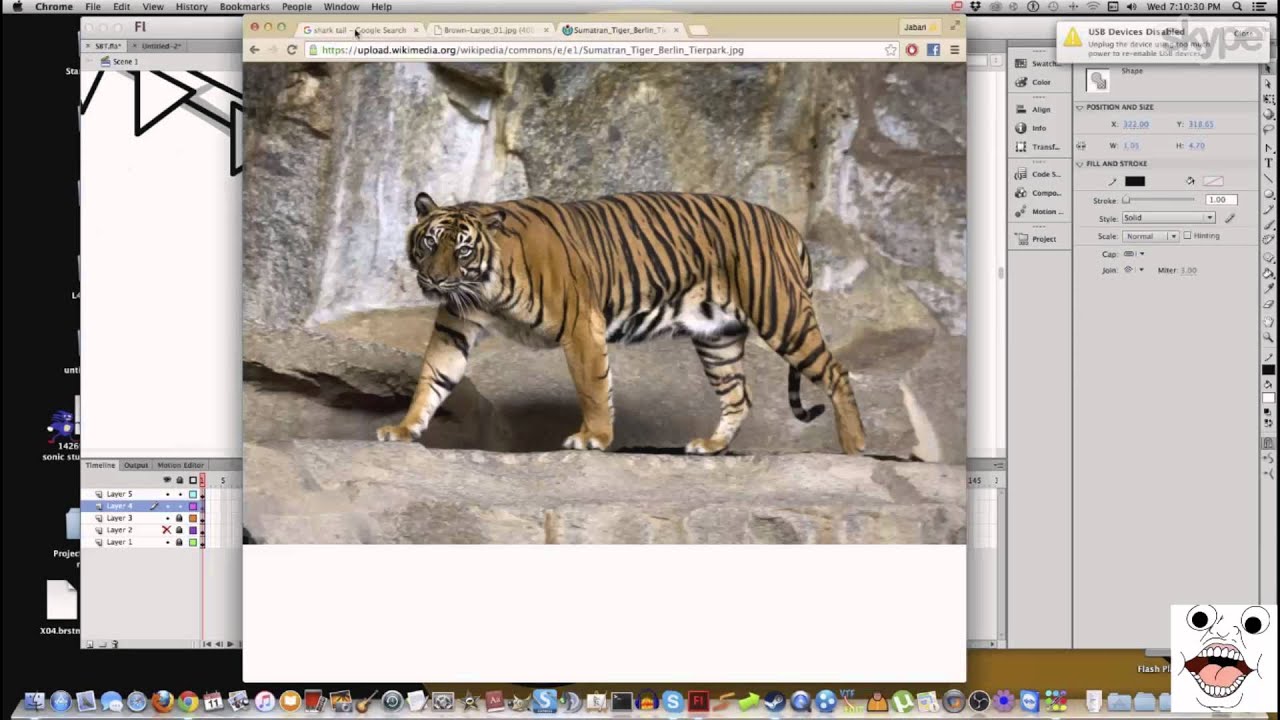
Task: Open the Color panel in Flash
Action: tap(1034, 82)
